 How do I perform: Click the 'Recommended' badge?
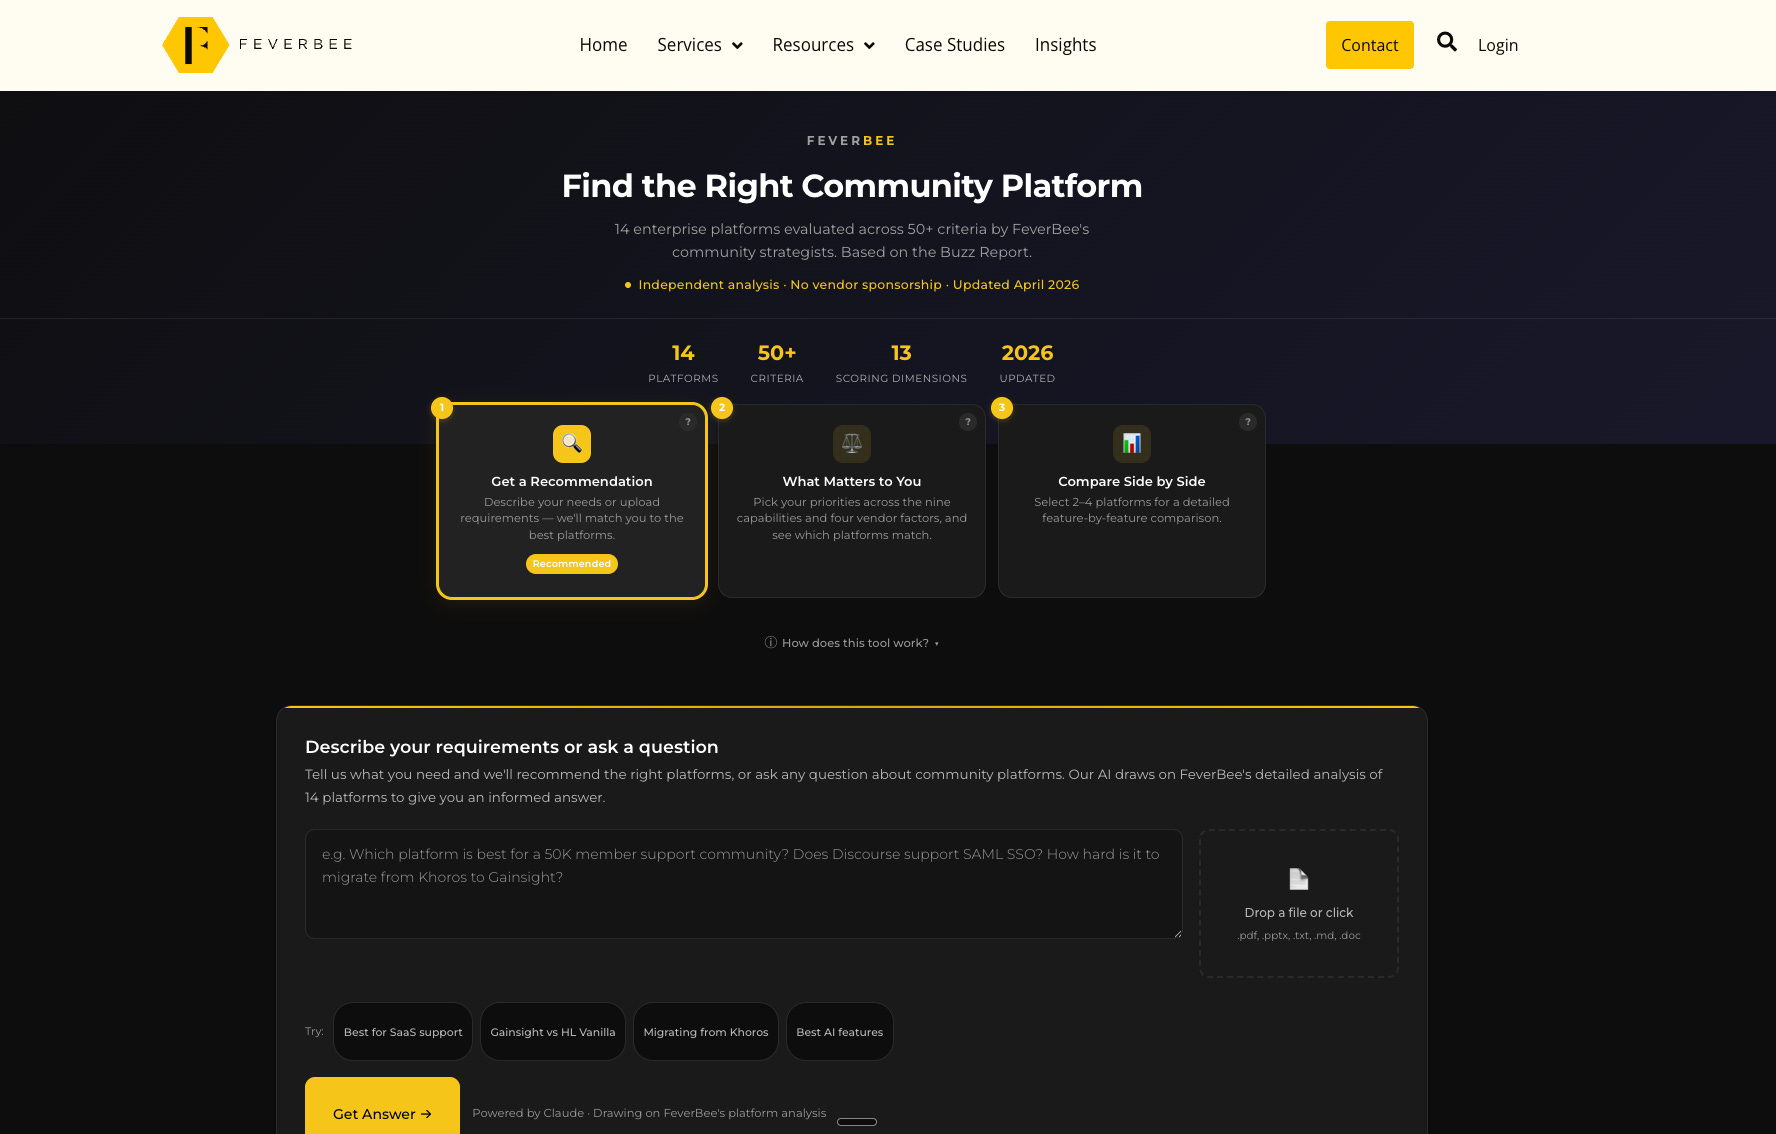click(572, 564)
